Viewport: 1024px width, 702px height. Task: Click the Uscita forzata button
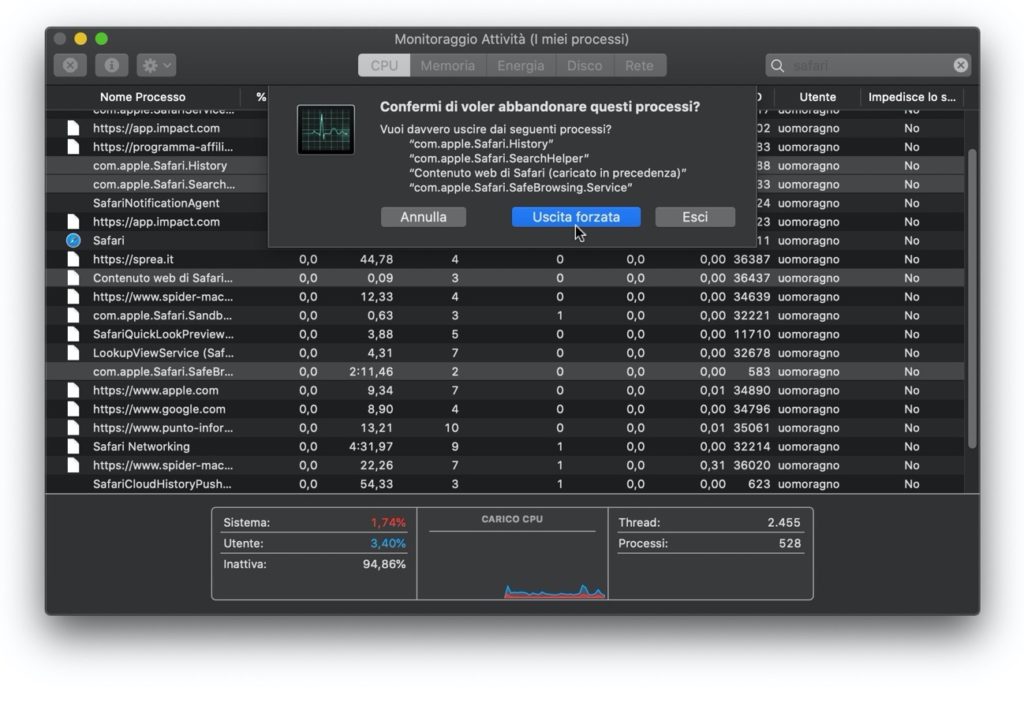(576, 217)
